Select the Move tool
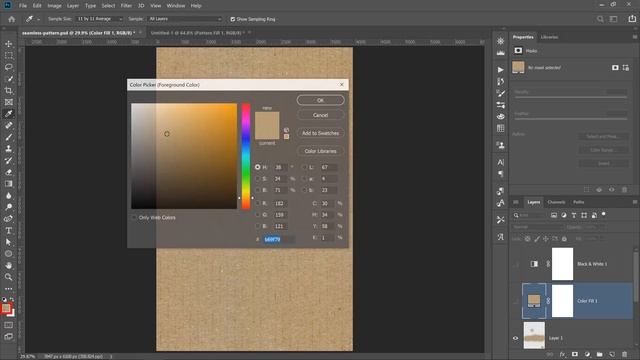 point(9,44)
